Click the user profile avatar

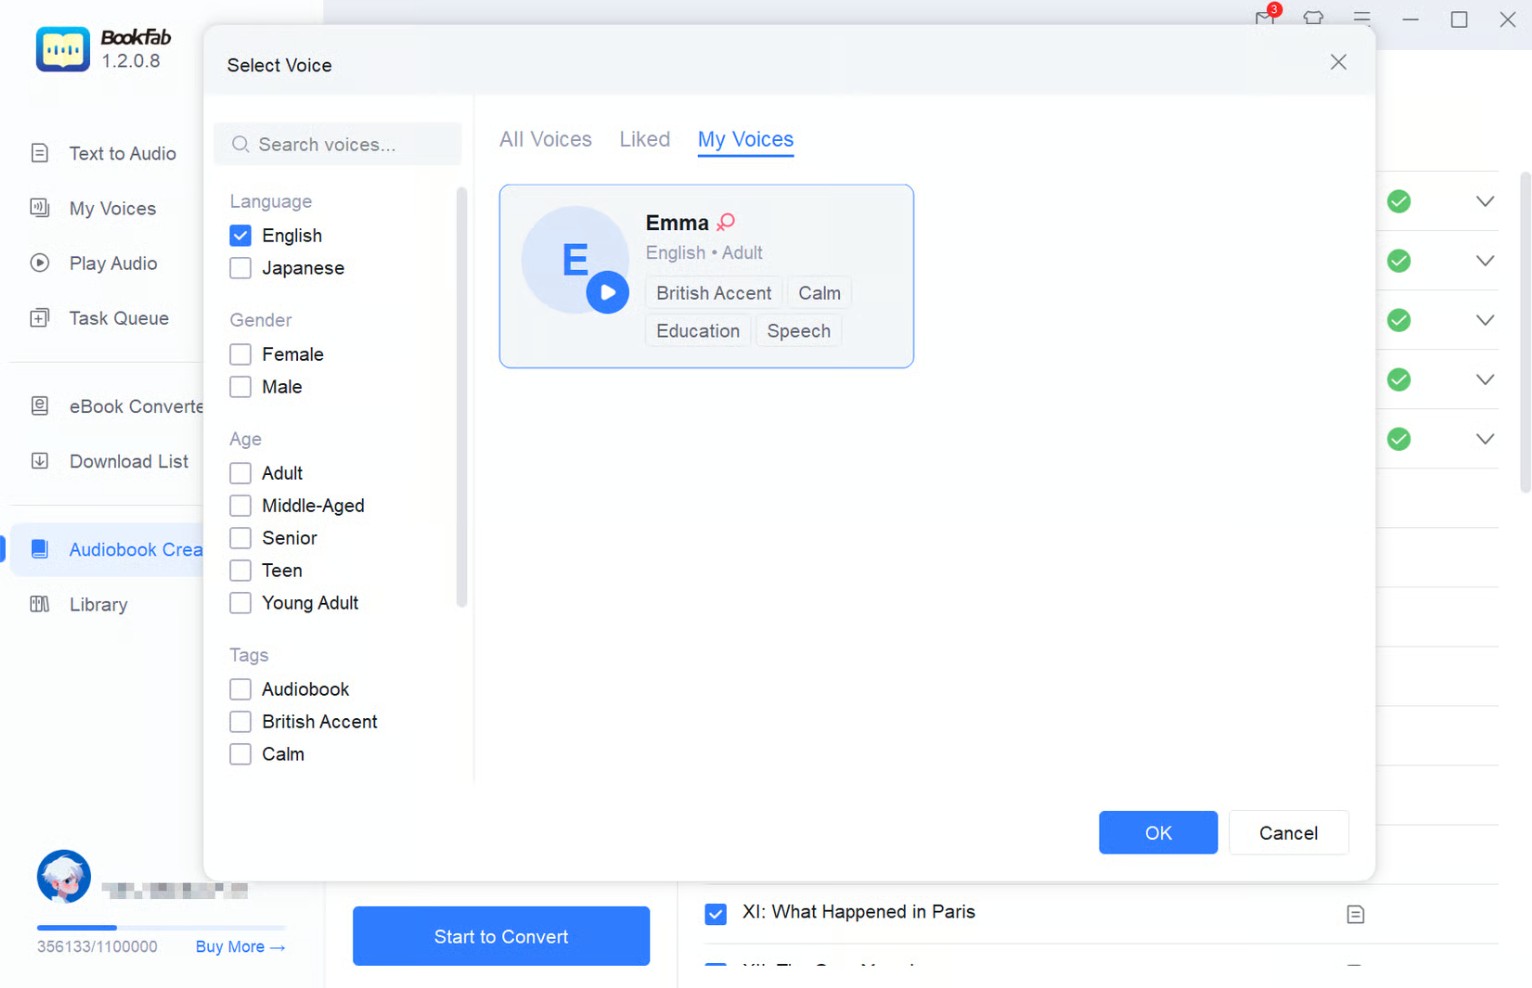[64, 877]
